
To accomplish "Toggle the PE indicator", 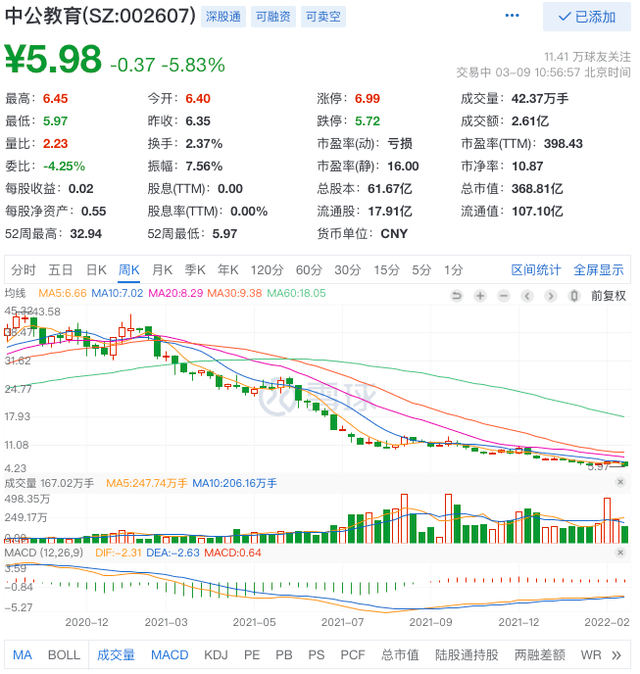I will 252,655.
